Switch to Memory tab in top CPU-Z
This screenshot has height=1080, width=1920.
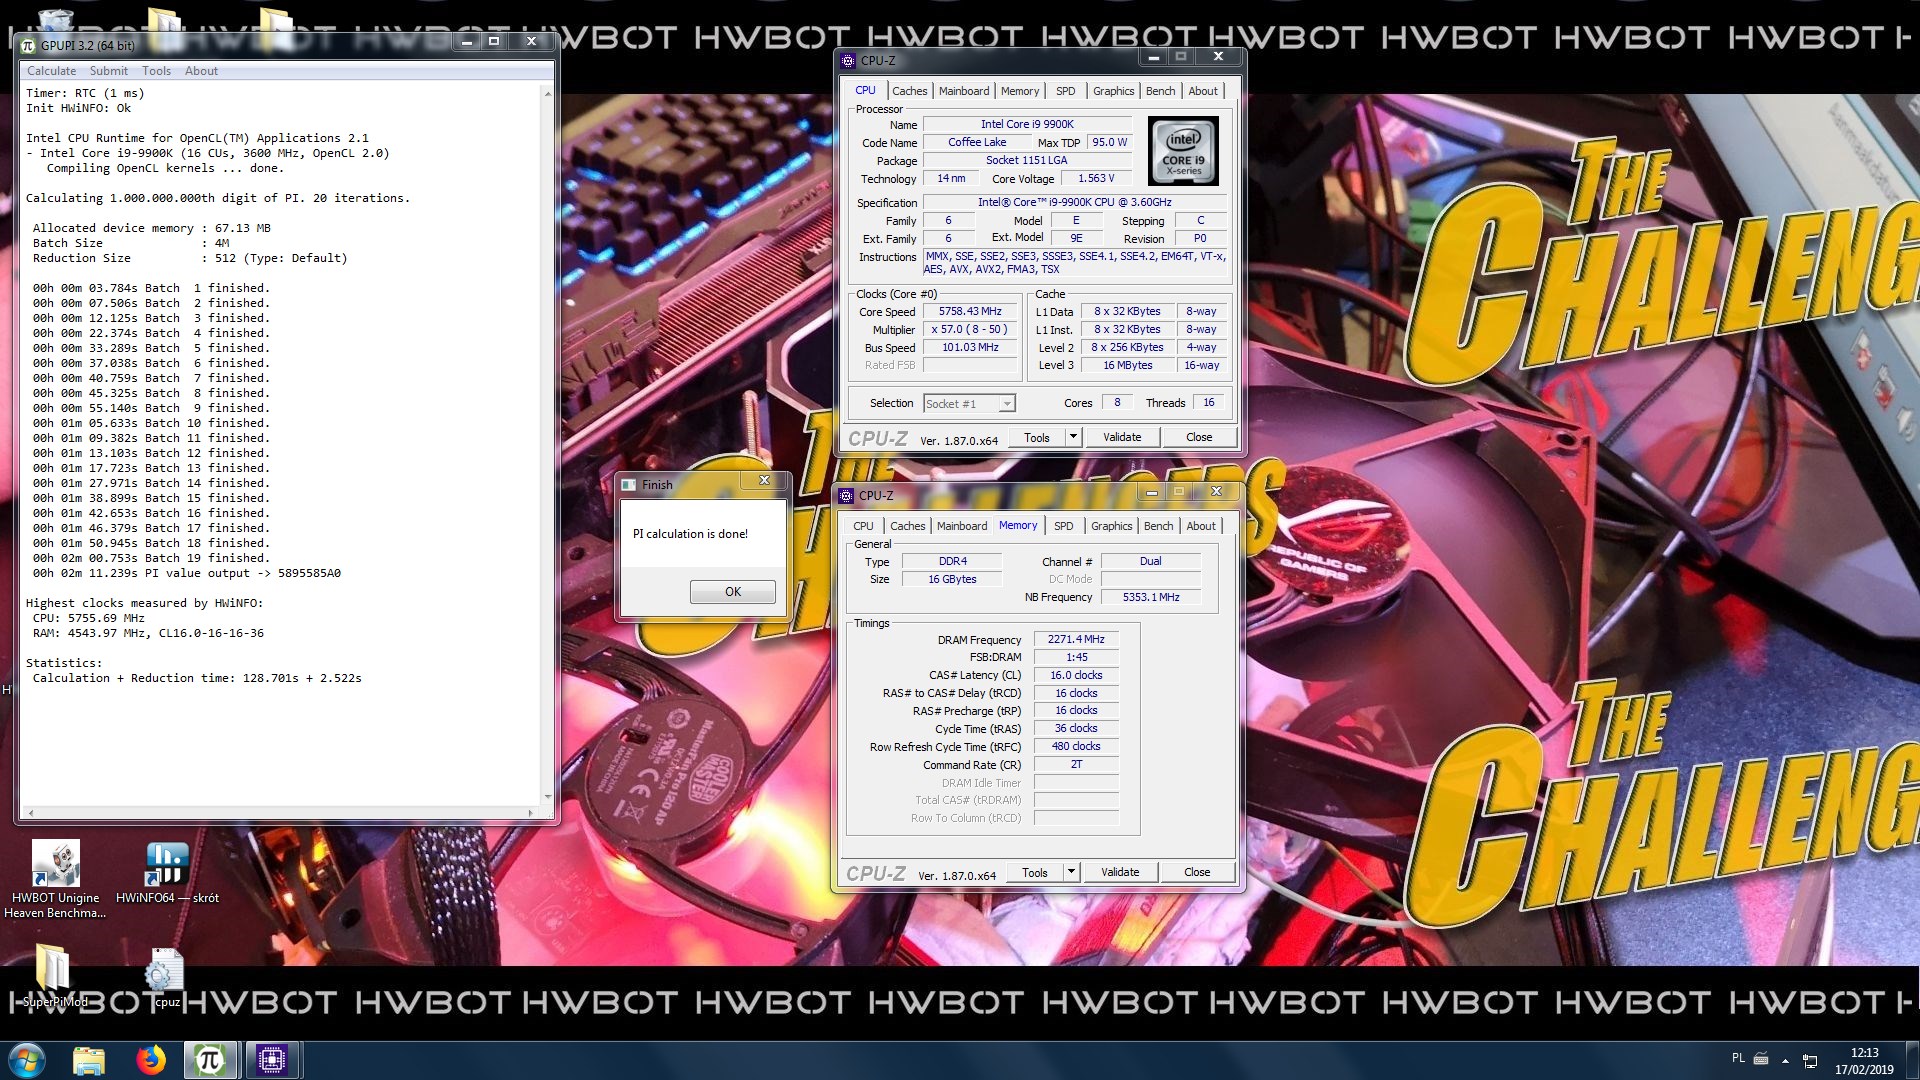1020,91
